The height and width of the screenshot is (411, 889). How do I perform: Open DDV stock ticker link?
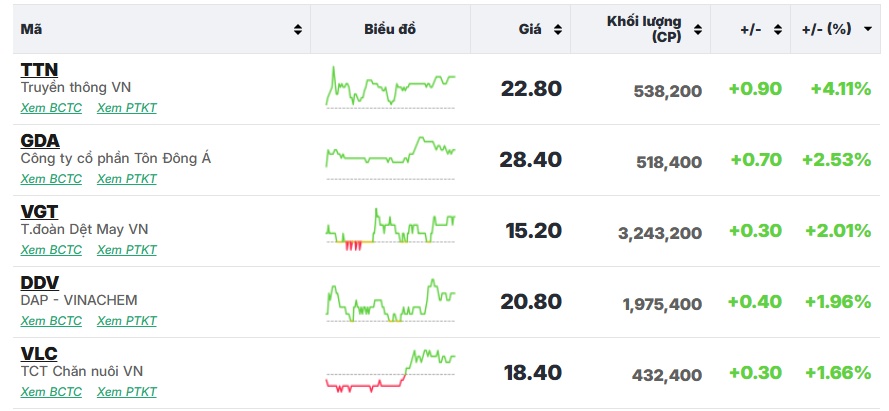(x=40, y=283)
